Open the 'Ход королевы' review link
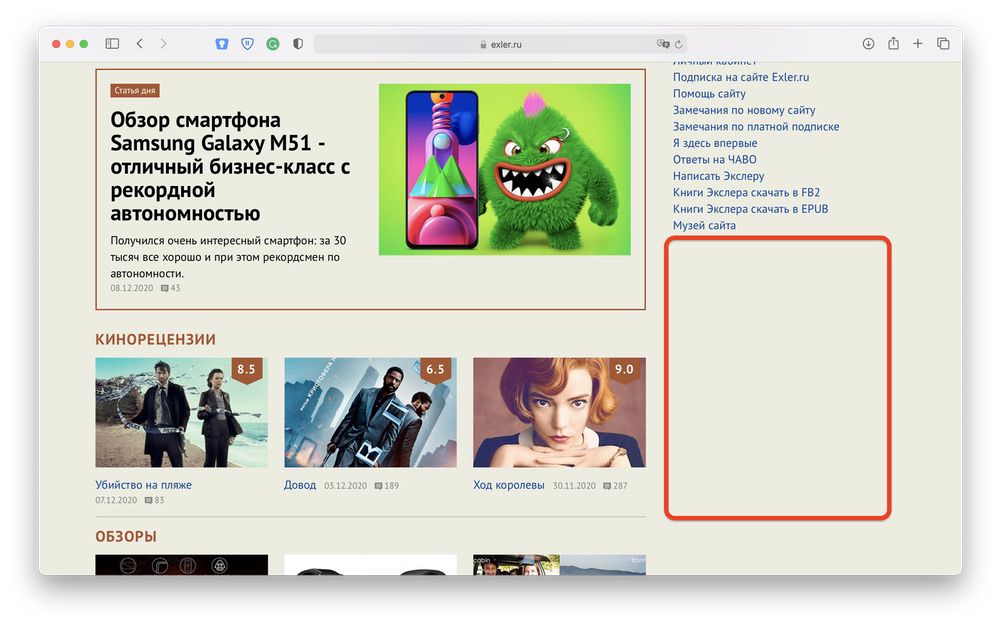The image size is (1000, 626). (509, 485)
